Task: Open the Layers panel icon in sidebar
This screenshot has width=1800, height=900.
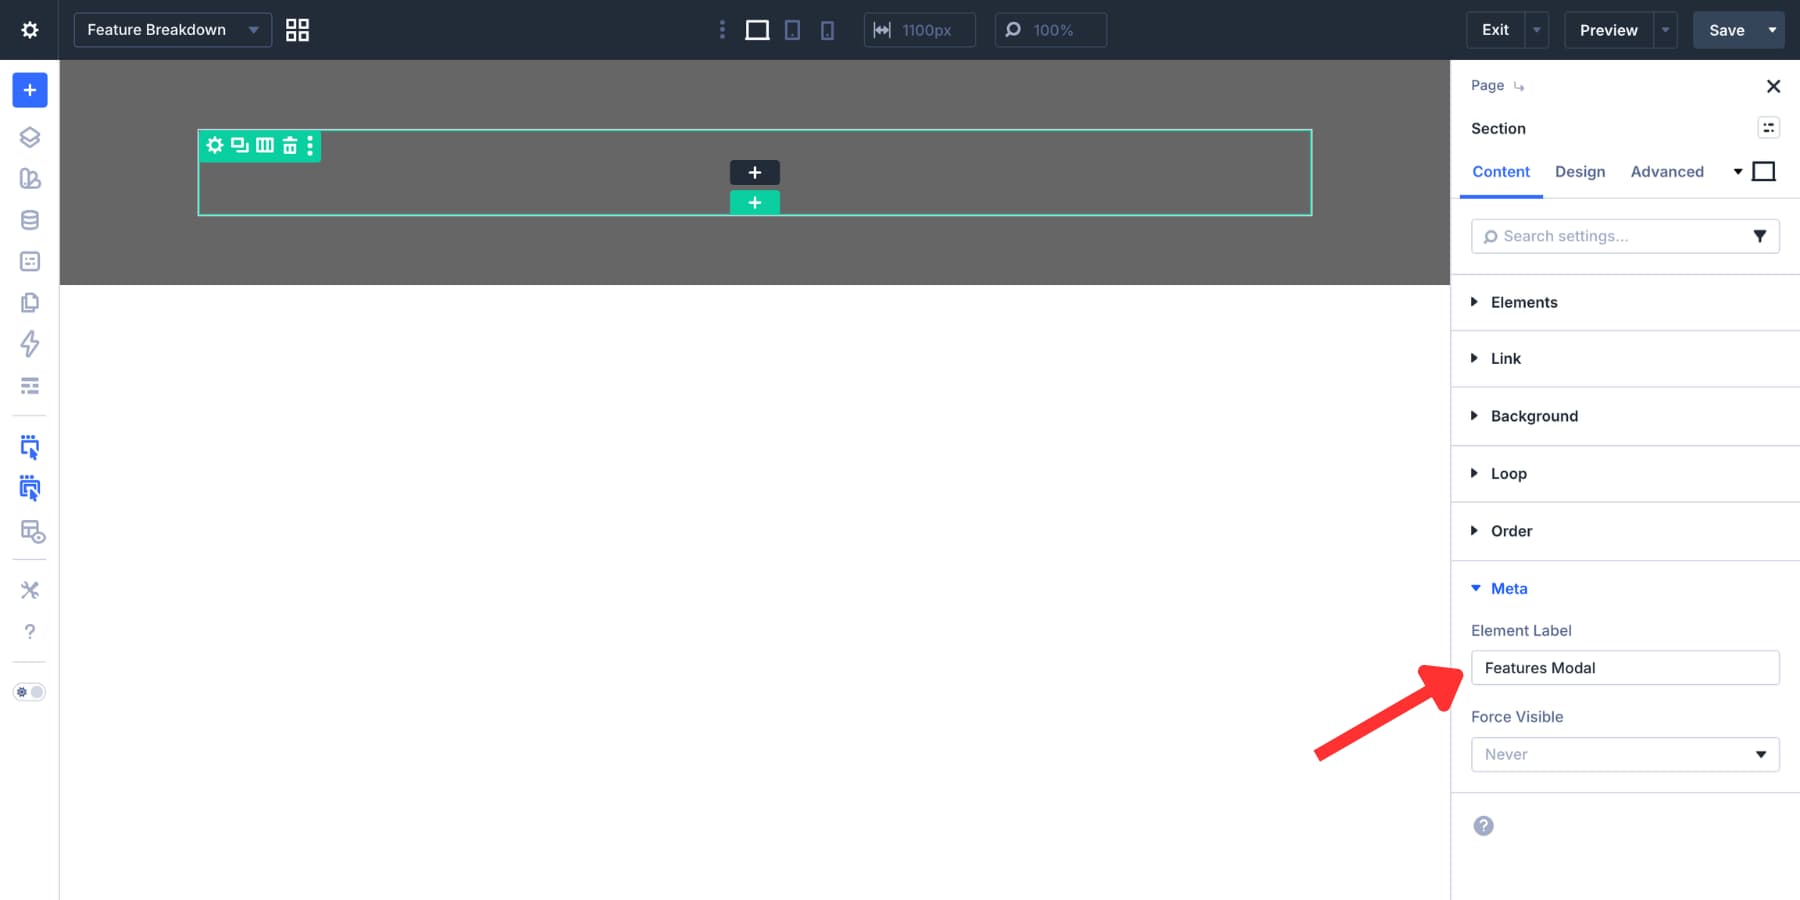Action: (30, 137)
